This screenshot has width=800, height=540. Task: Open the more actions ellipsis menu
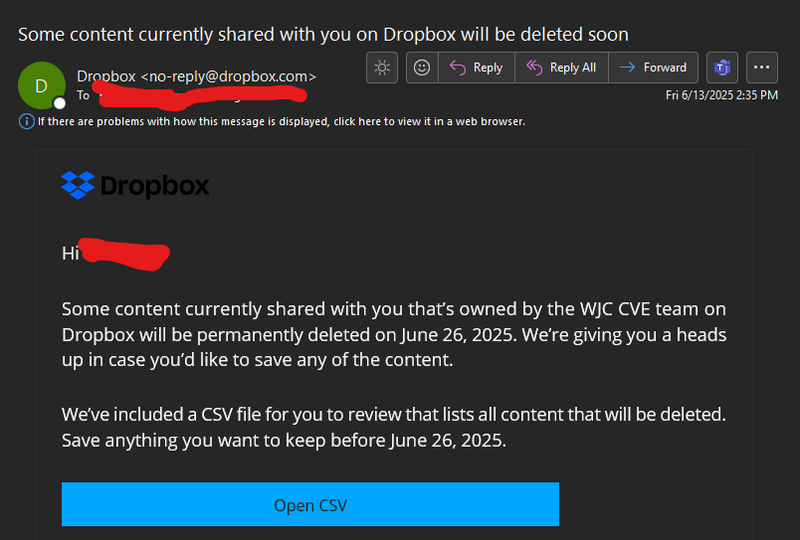[763, 68]
